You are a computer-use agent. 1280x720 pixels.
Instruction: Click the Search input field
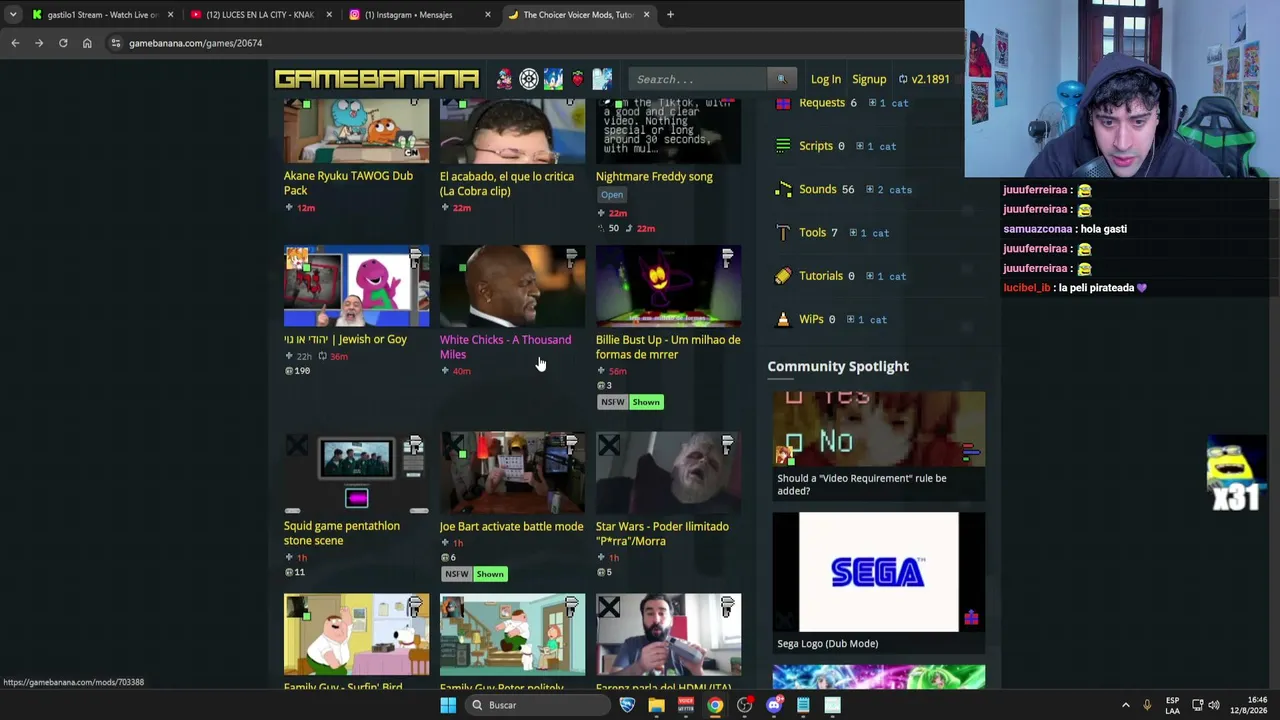pyautogui.click(x=699, y=79)
